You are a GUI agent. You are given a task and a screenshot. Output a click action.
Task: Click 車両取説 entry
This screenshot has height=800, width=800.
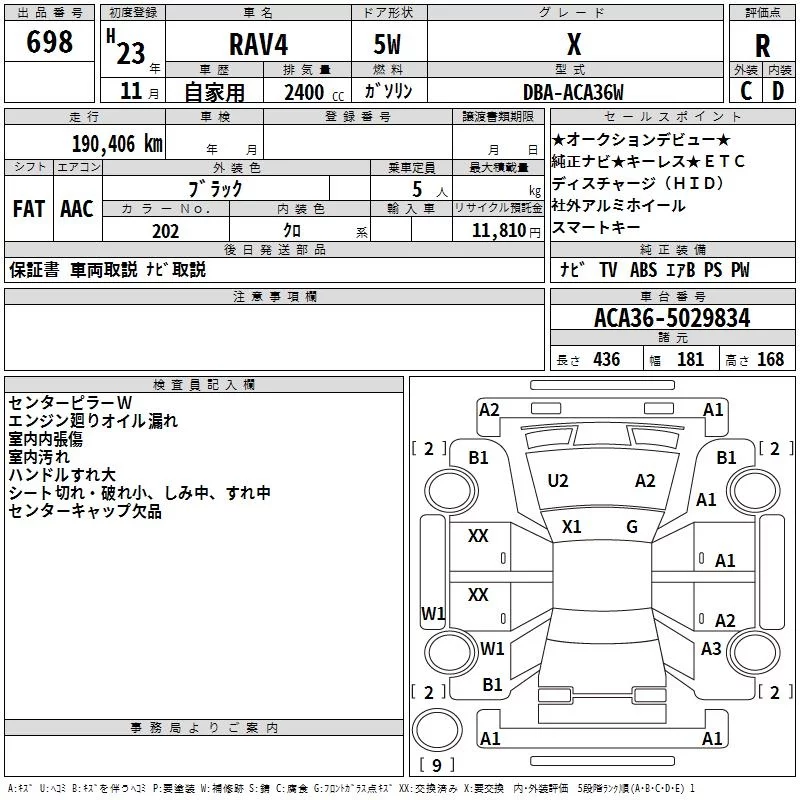click(104, 269)
